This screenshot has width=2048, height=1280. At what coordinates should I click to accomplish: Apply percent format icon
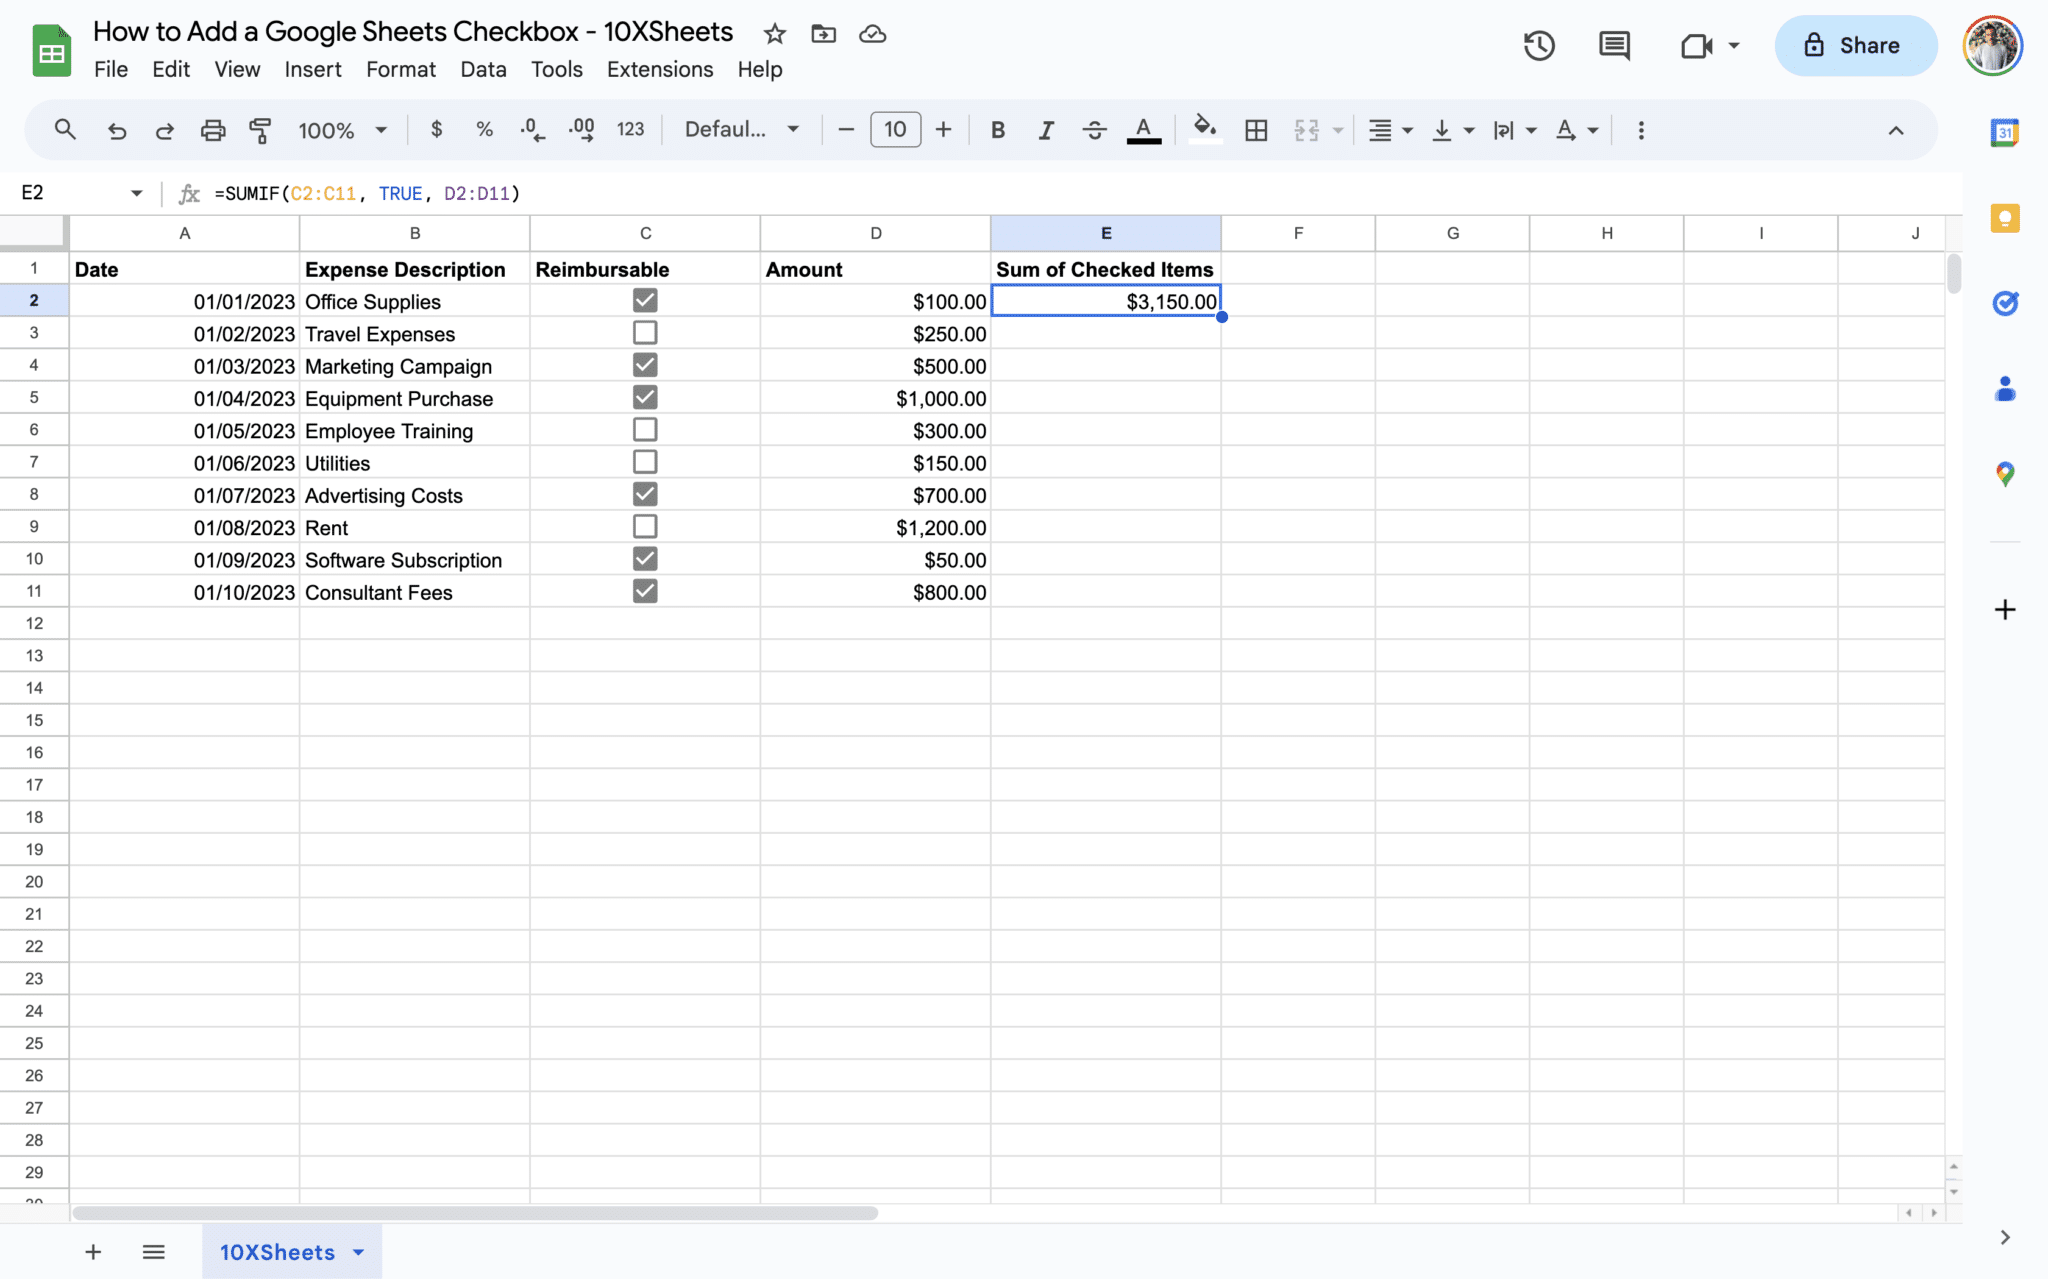(x=485, y=130)
